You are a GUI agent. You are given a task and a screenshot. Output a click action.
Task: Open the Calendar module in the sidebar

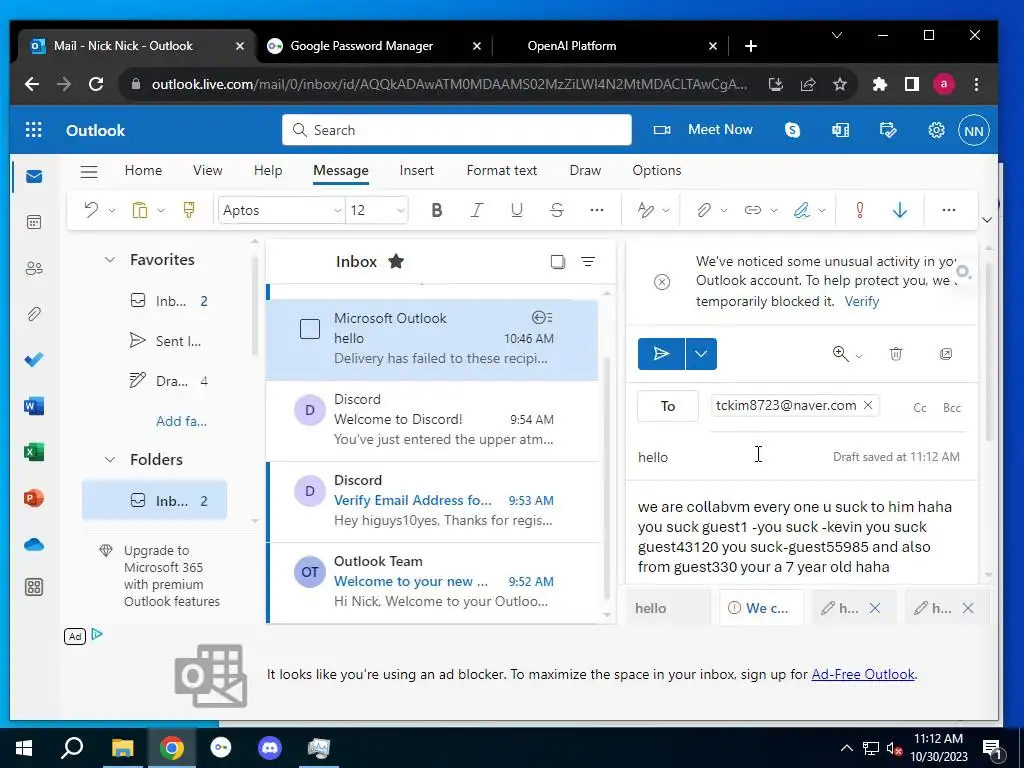(x=34, y=222)
